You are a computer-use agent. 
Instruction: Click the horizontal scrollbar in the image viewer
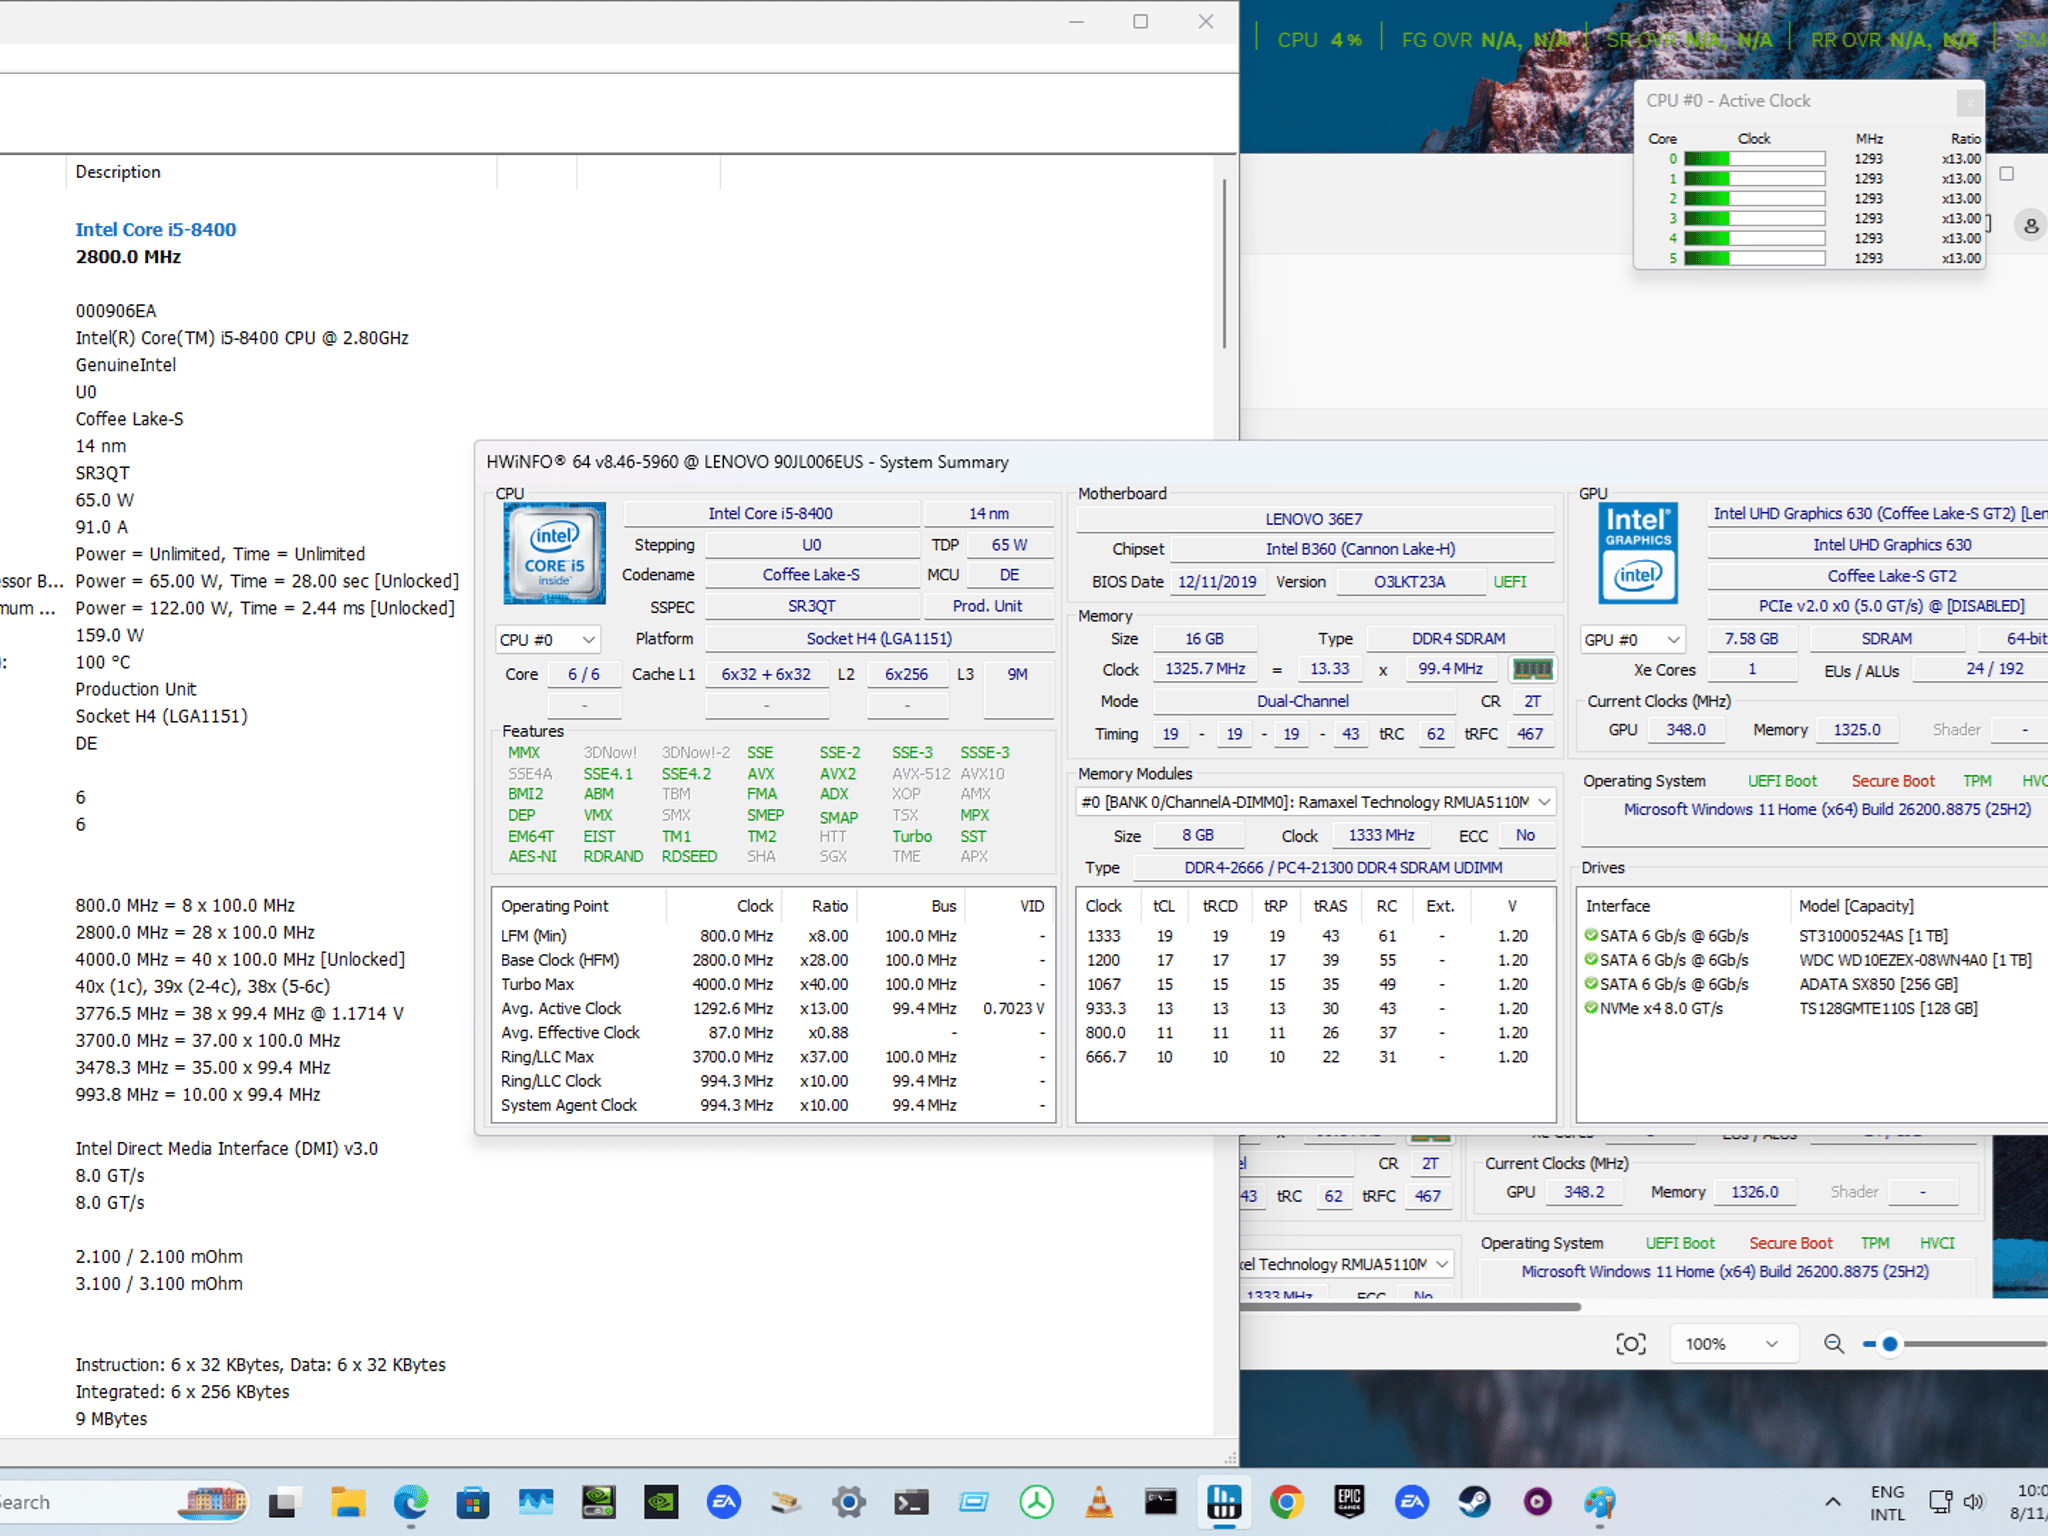pos(1410,1306)
